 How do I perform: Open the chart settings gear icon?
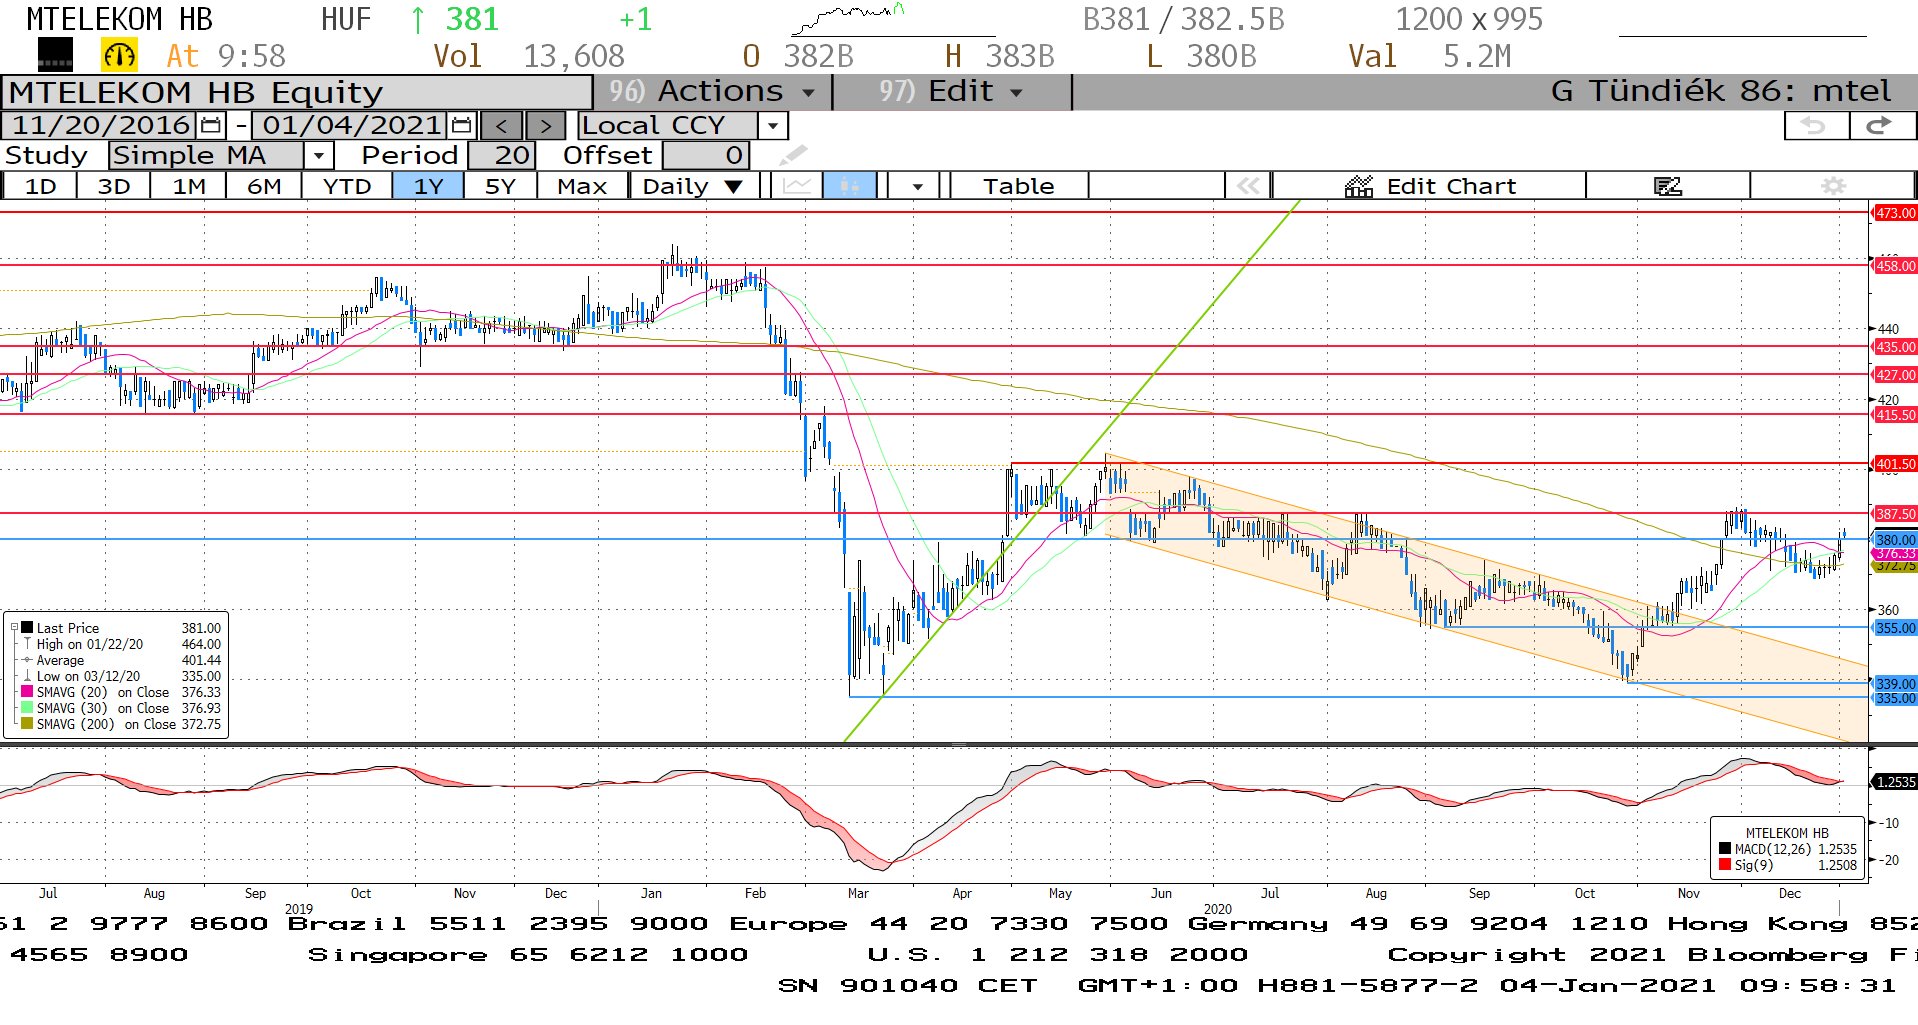(x=1832, y=186)
